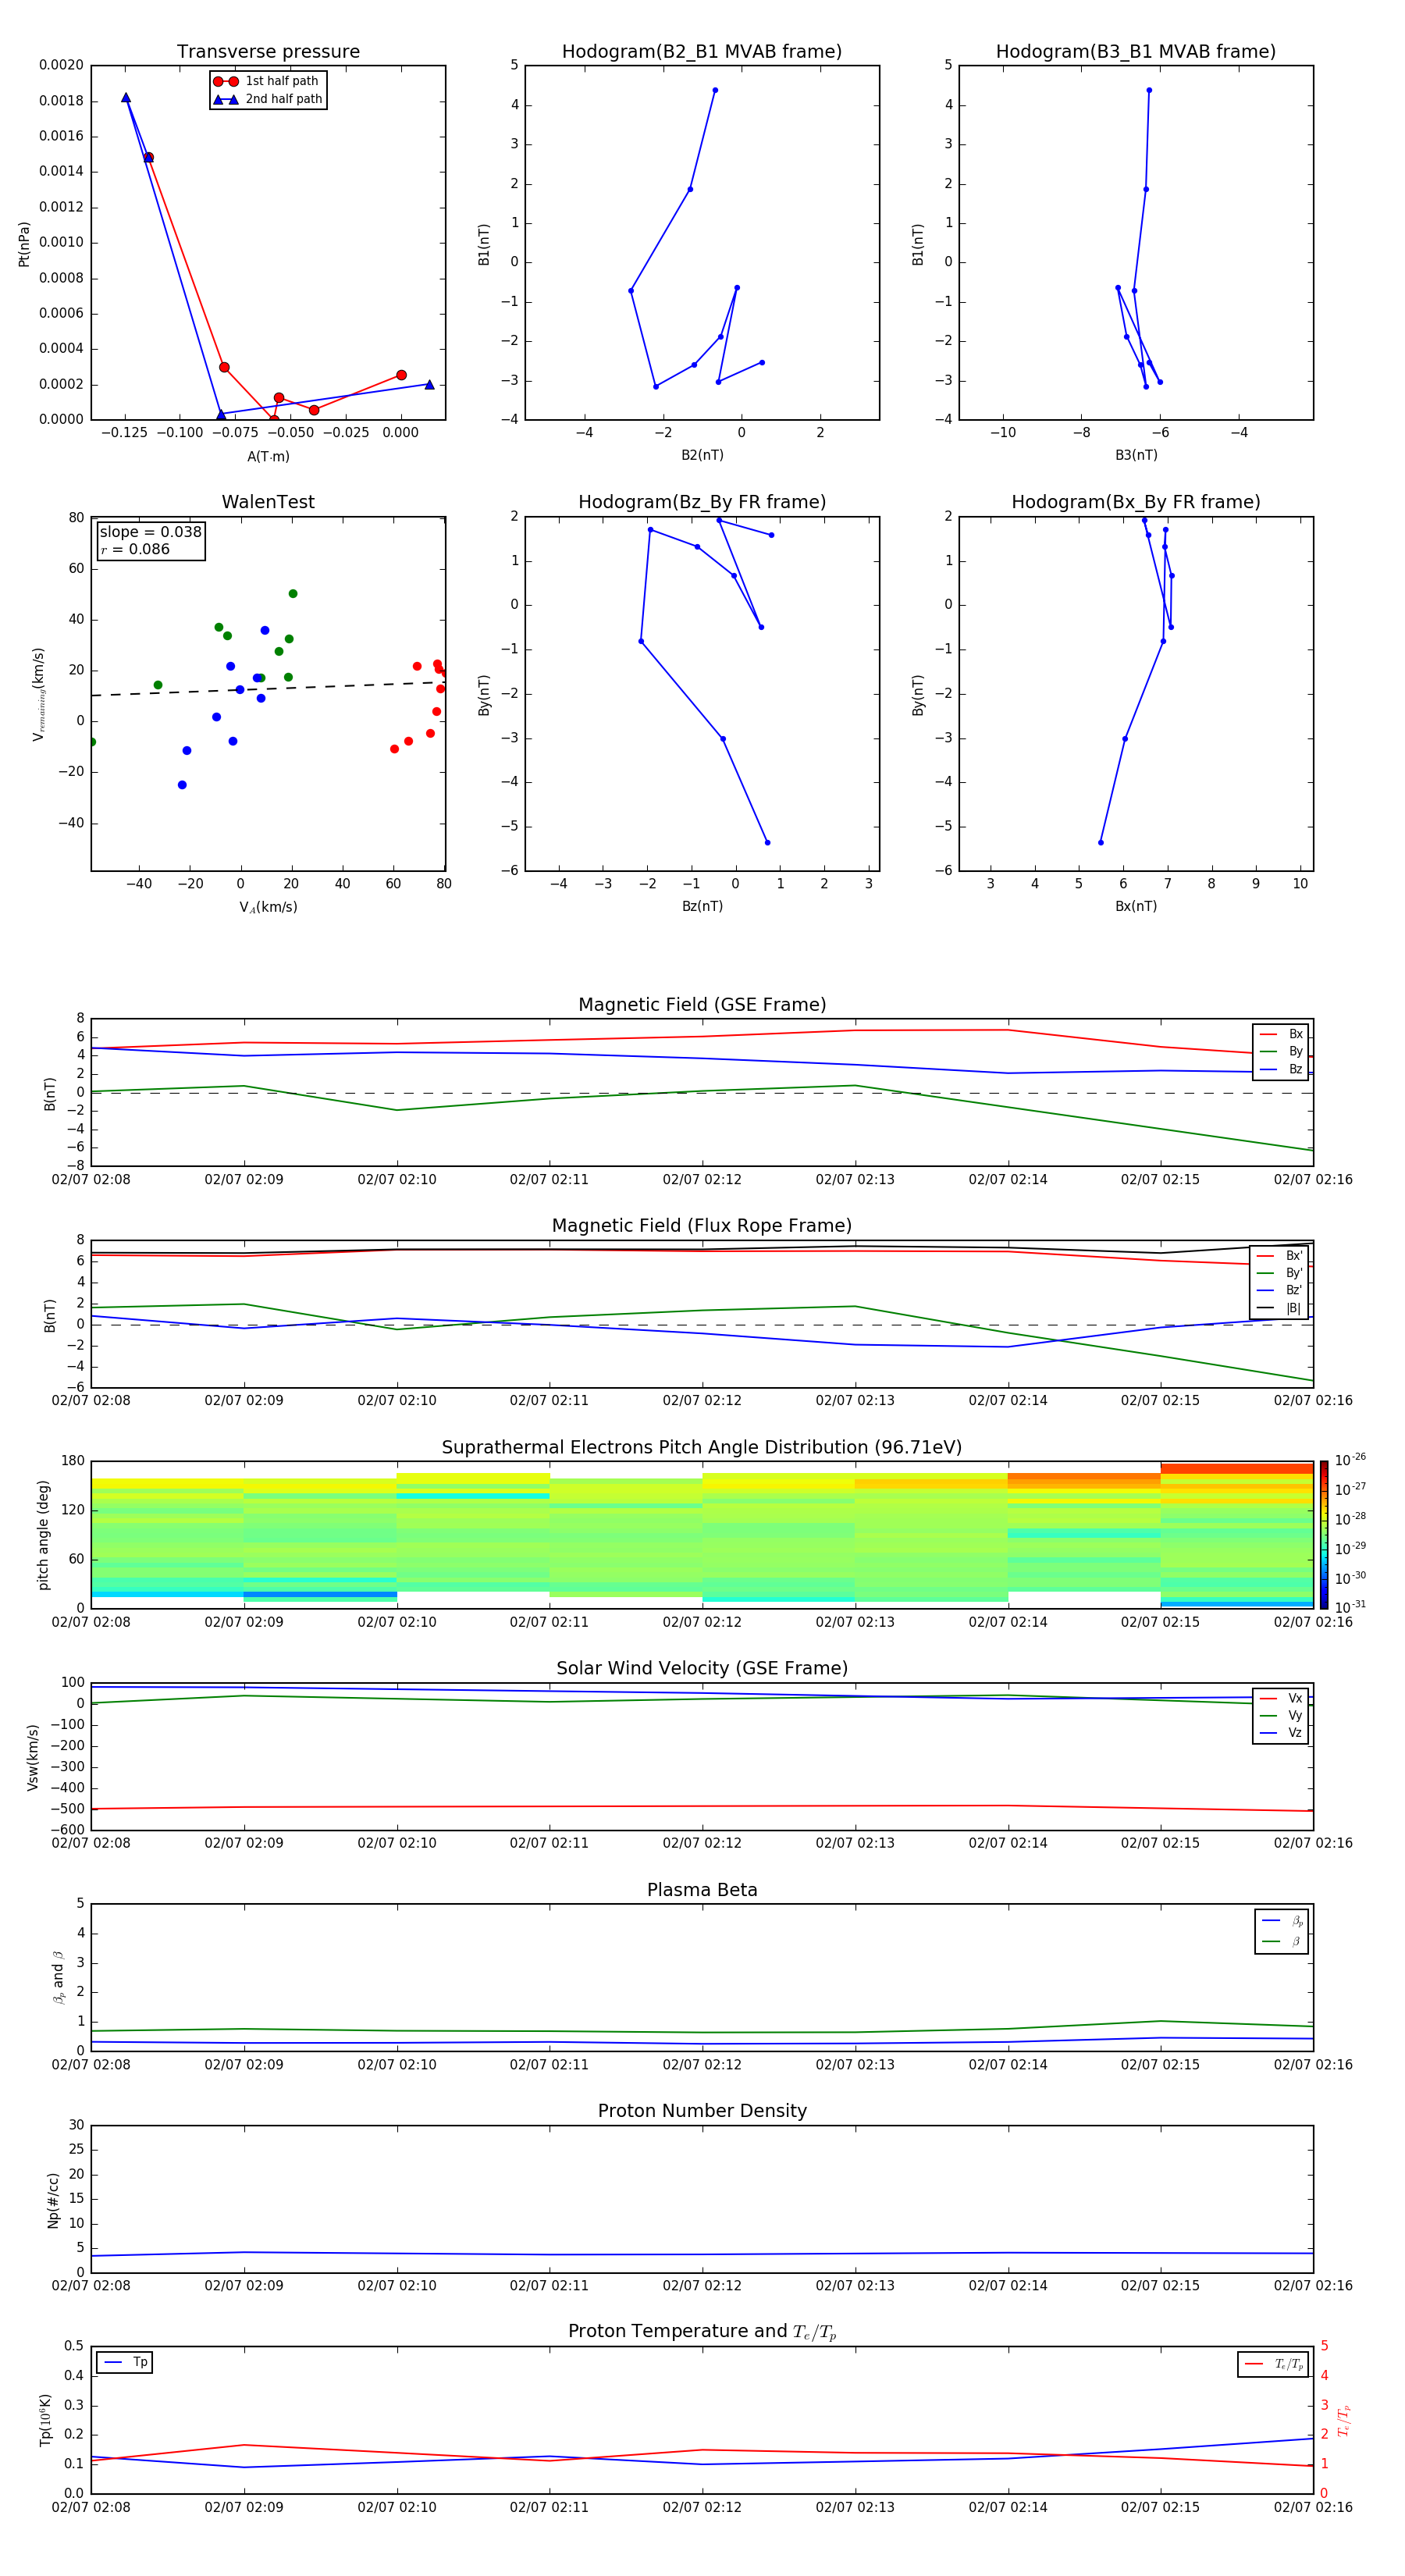
Task: Click the Hodogram(Bz_By FR frame) title
Action: (x=702, y=502)
